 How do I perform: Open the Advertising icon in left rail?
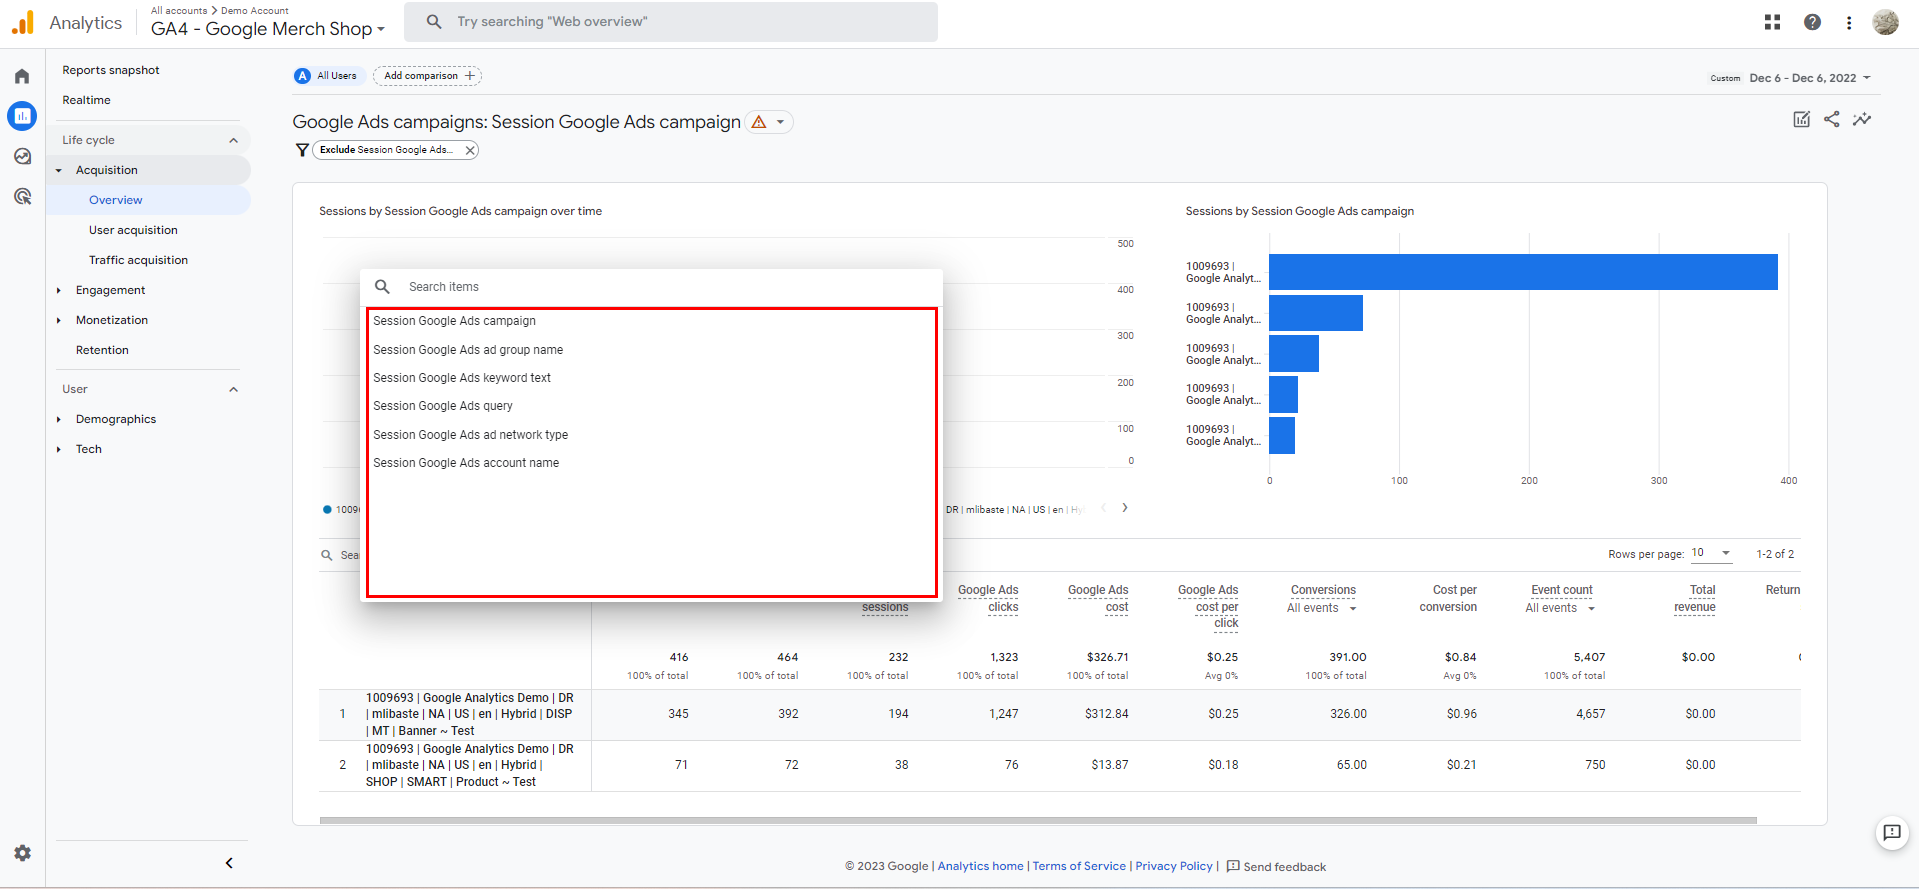22,196
